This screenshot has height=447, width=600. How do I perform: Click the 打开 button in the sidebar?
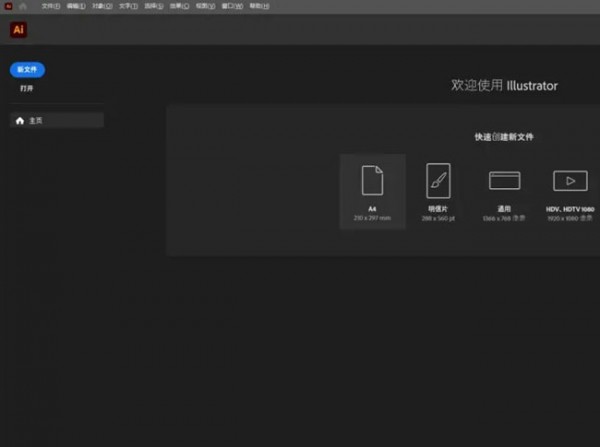click(27, 88)
